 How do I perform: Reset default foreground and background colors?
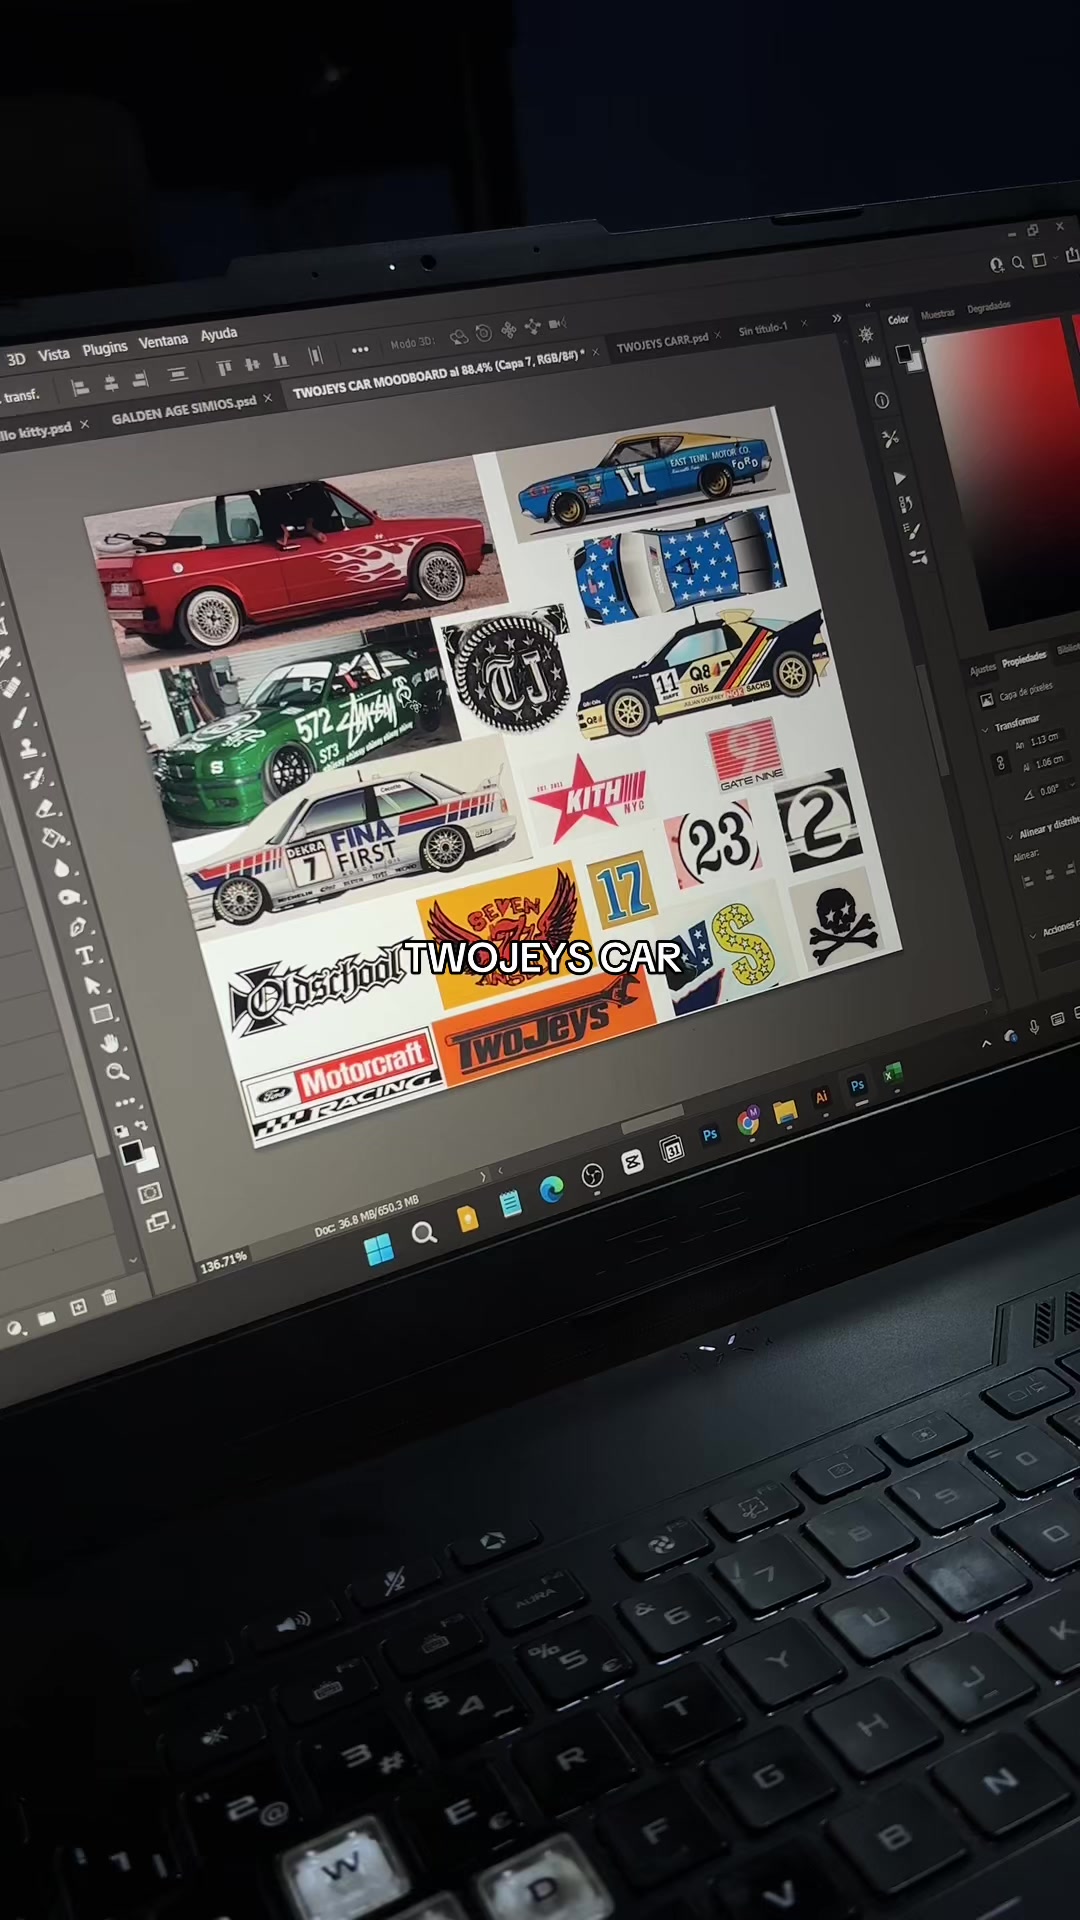pos(121,1131)
